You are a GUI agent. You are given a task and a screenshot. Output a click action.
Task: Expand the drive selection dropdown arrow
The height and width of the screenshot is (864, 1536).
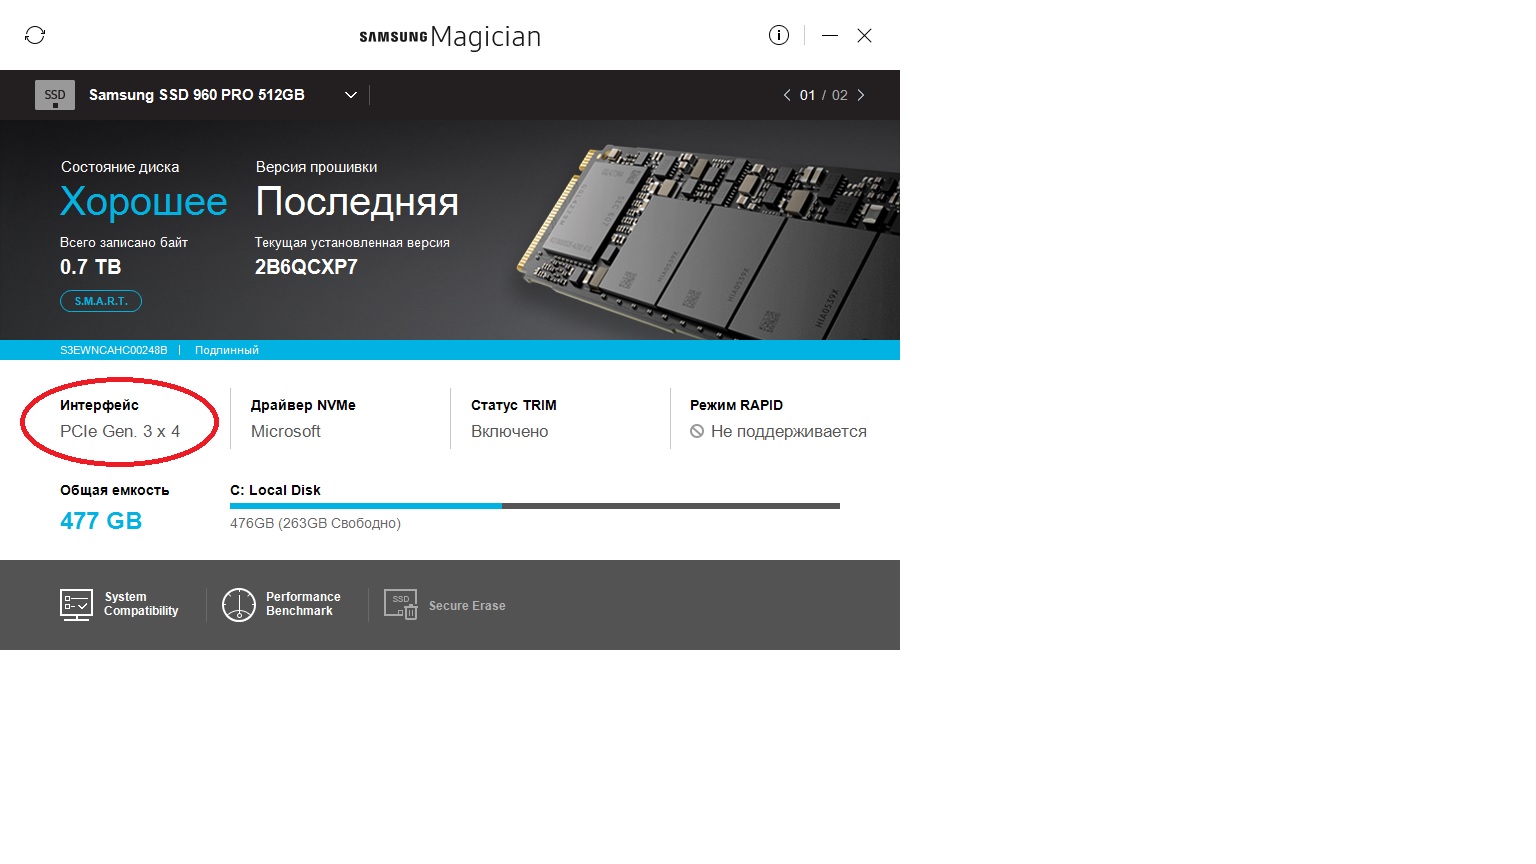pyautogui.click(x=351, y=95)
